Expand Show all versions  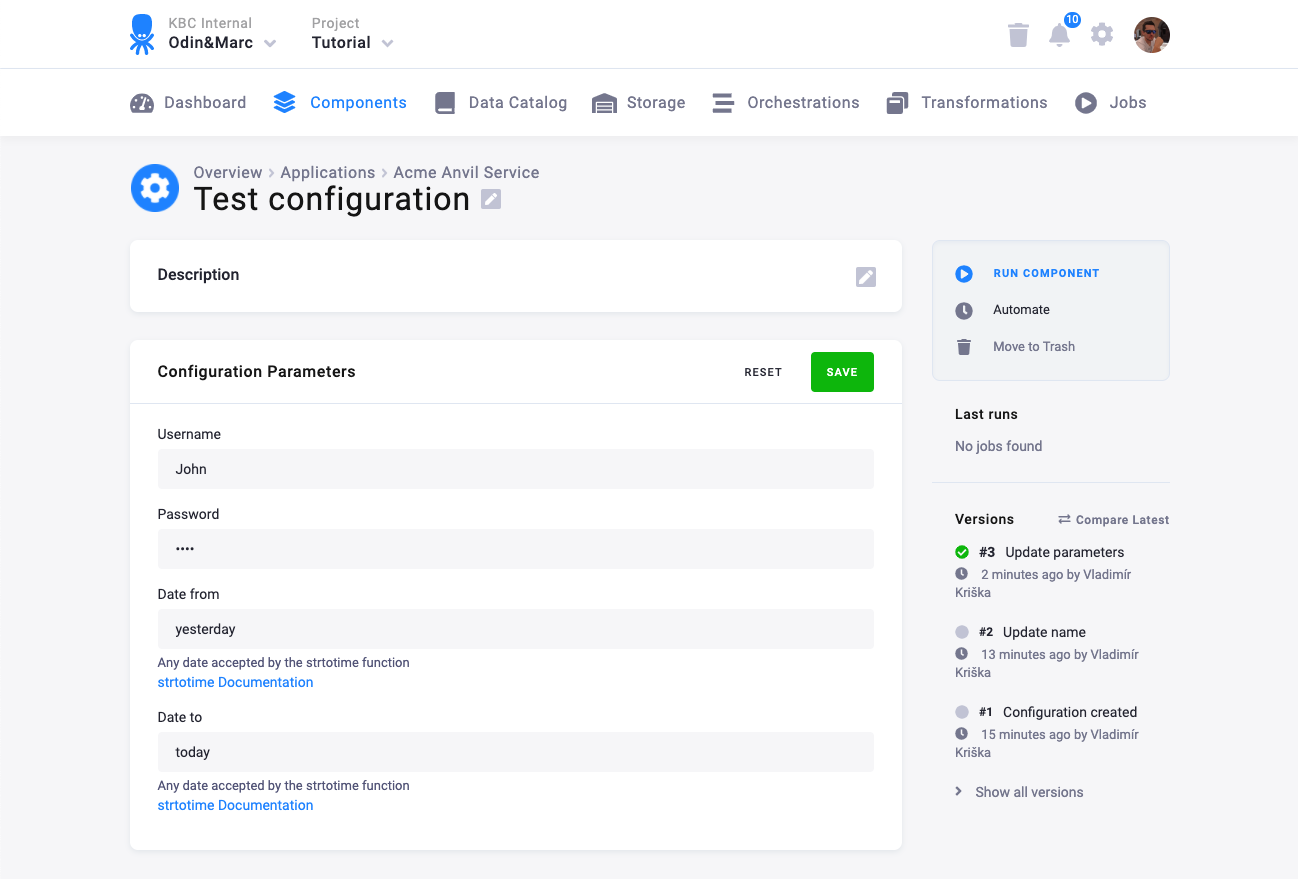pyautogui.click(x=1019, y=792)
